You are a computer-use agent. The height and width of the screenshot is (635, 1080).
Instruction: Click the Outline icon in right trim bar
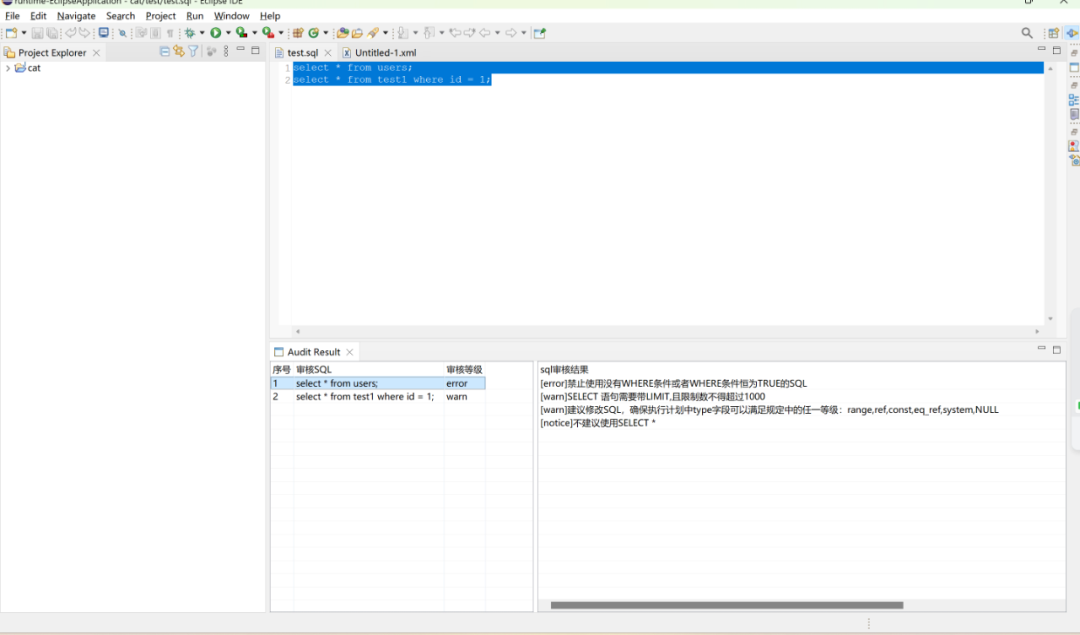click(1074, 100)
